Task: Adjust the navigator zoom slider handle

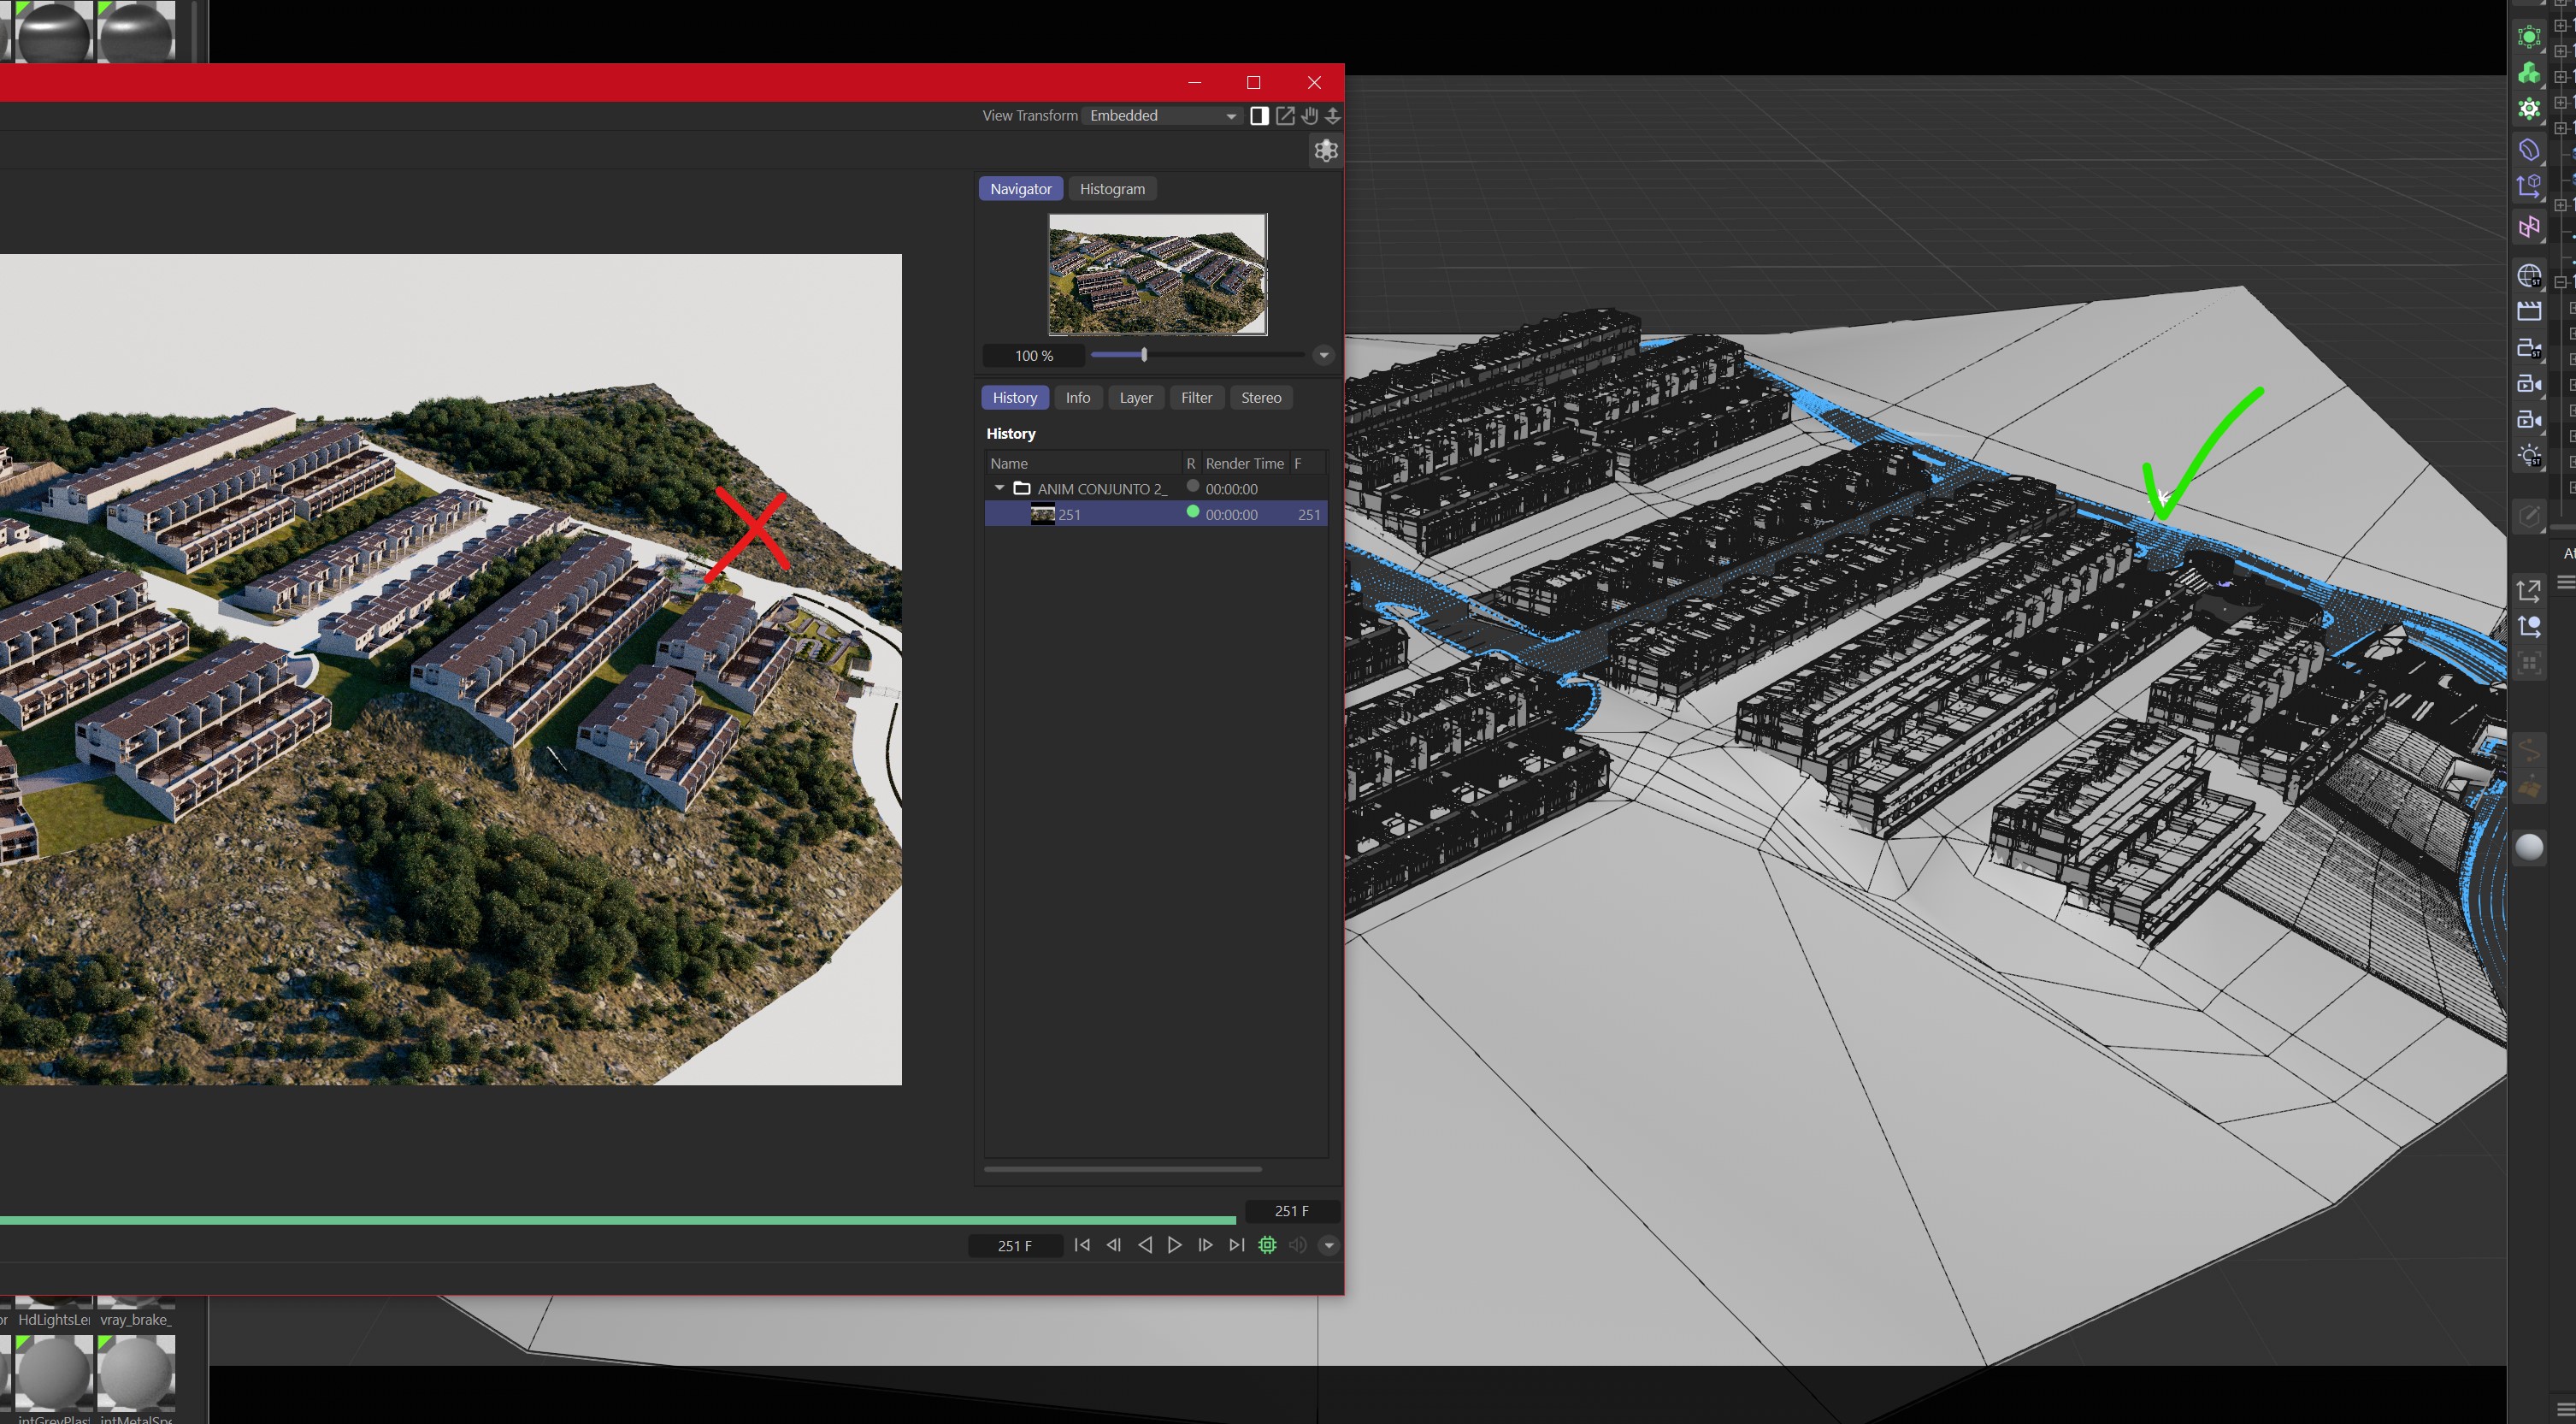Action: coord(1144,355)
